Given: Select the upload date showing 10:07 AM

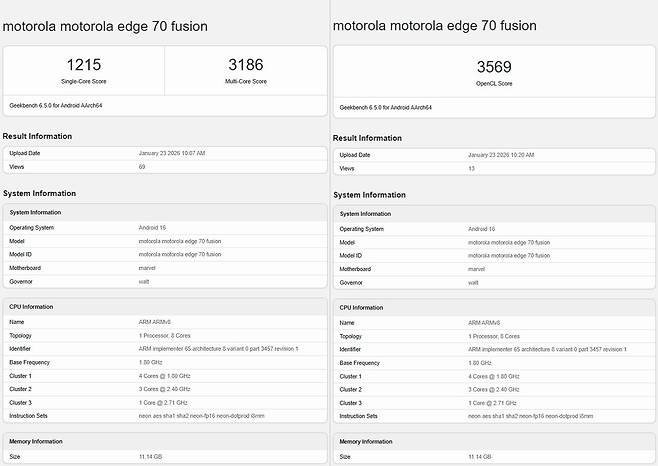Looking at the screenshot, I should tap(171, 153).
